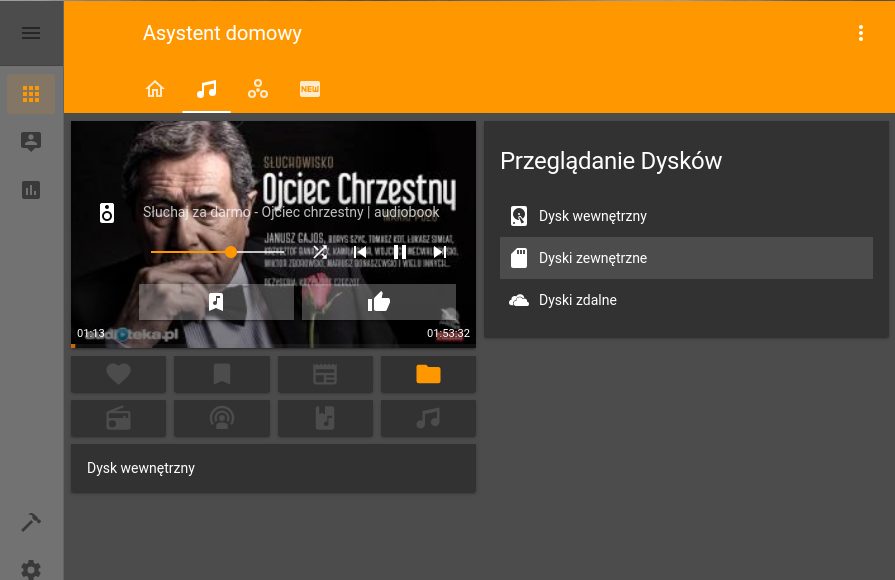Switch to the home tab
This screenshot has height=580, width=895.
tap(155, 89)
